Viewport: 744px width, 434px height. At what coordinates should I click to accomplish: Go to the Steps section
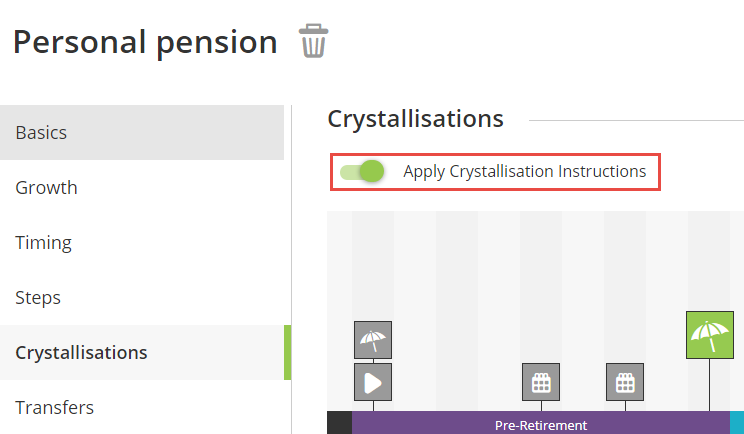click(x=142, y=297)
